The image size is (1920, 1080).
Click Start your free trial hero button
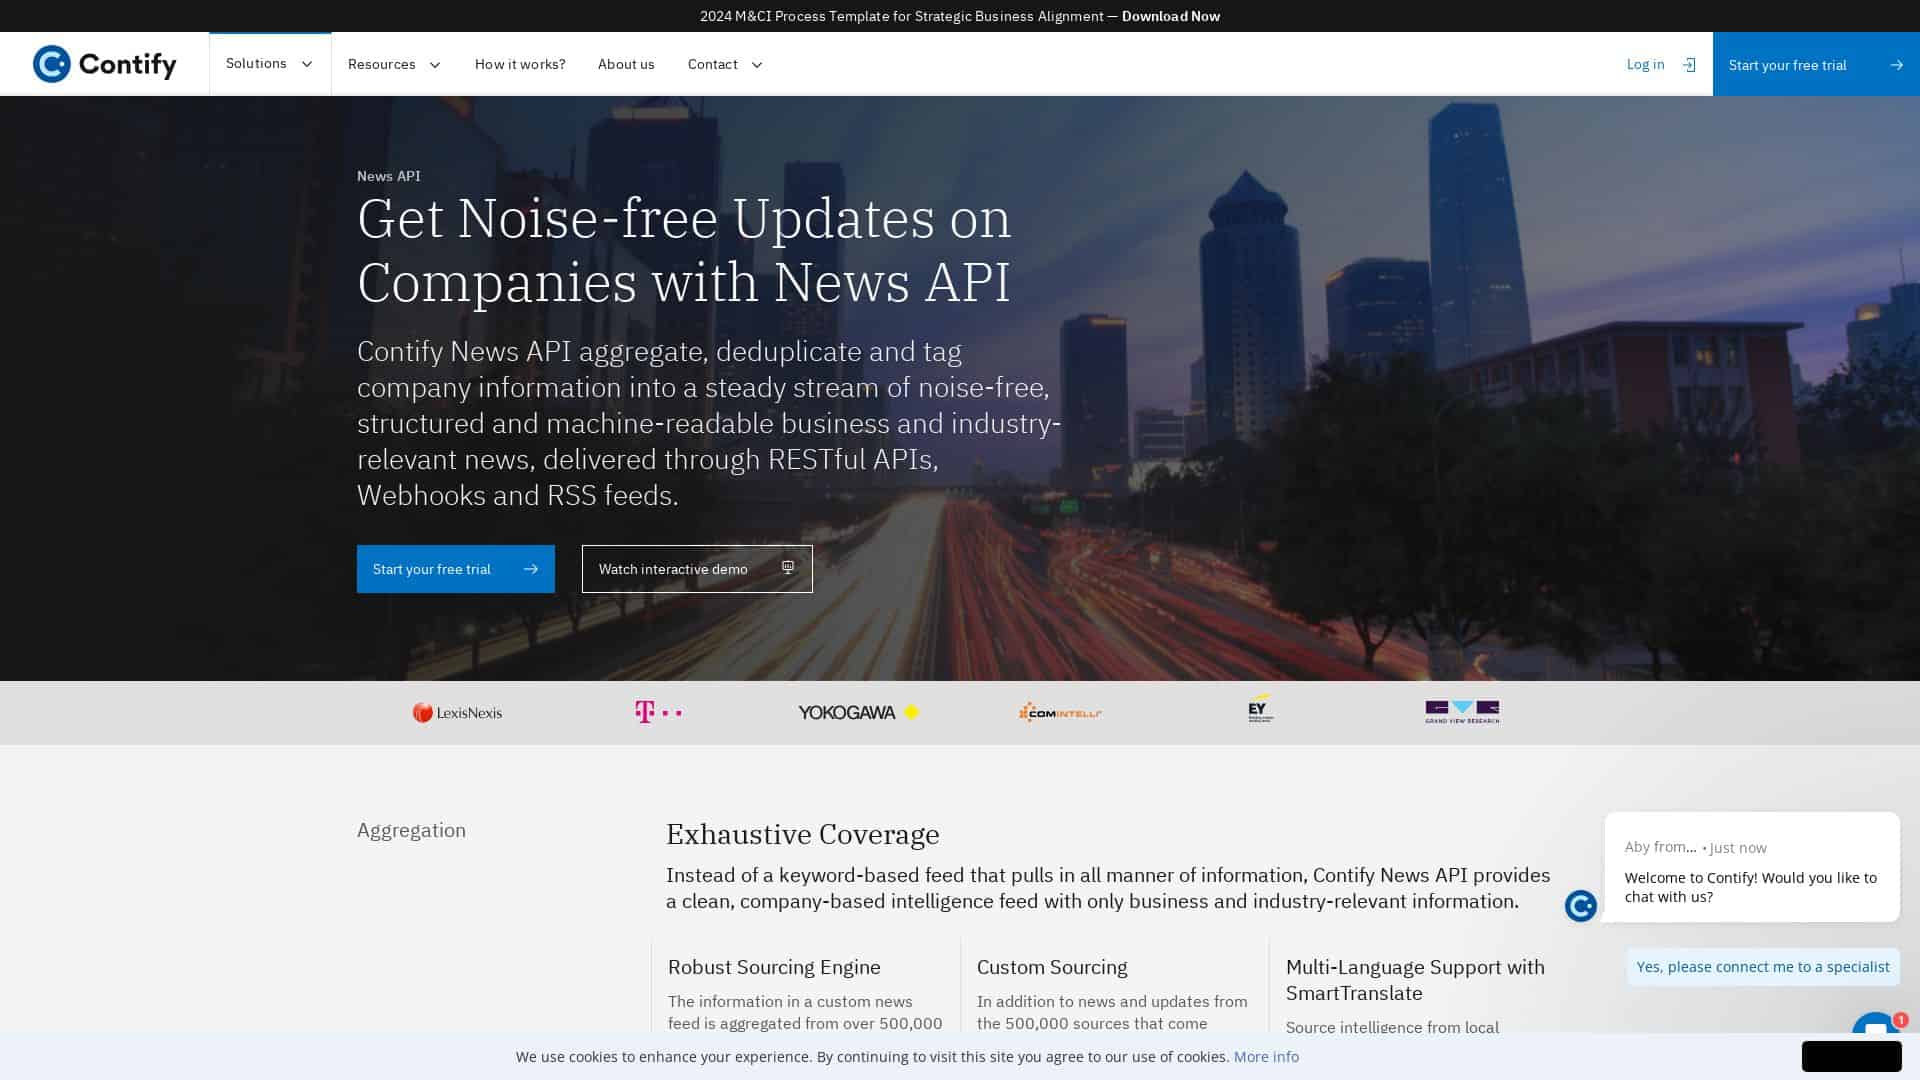point(455,569)
